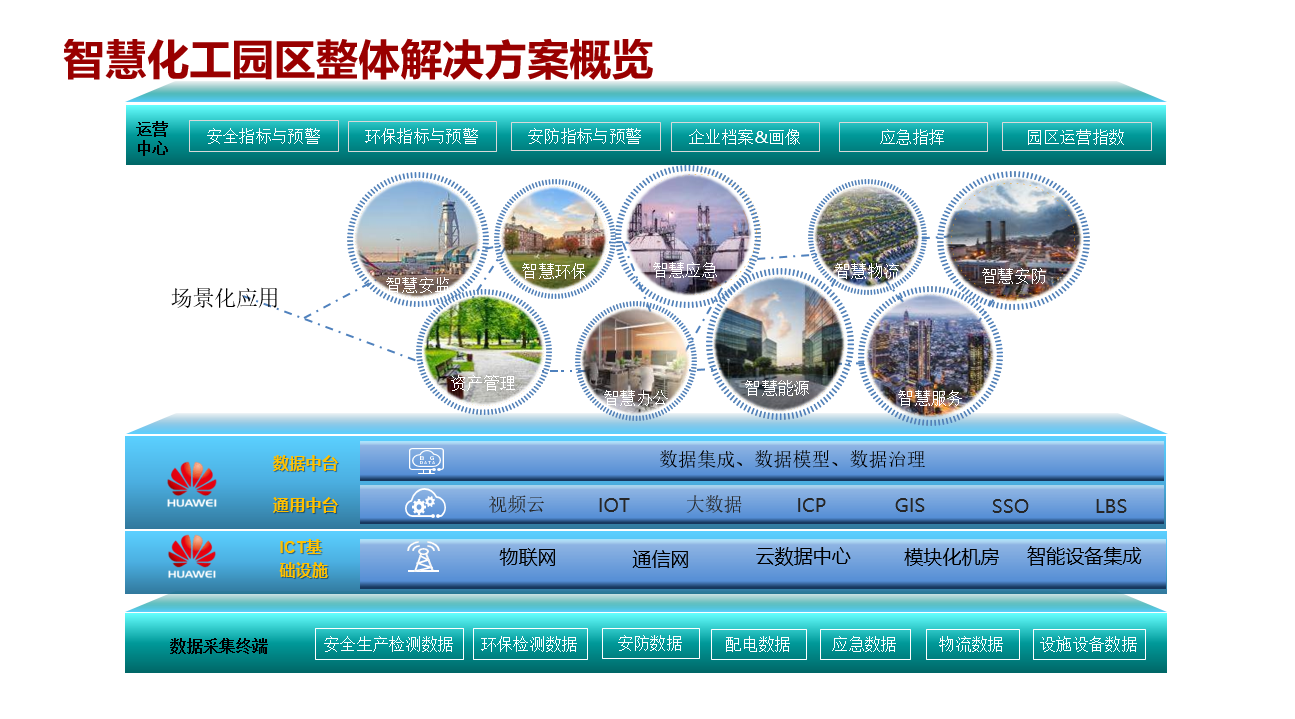Click the Huawei logo beside 数据中台
The width and height of the screenshot is (1295, 719).
click(x=191, y=485)
